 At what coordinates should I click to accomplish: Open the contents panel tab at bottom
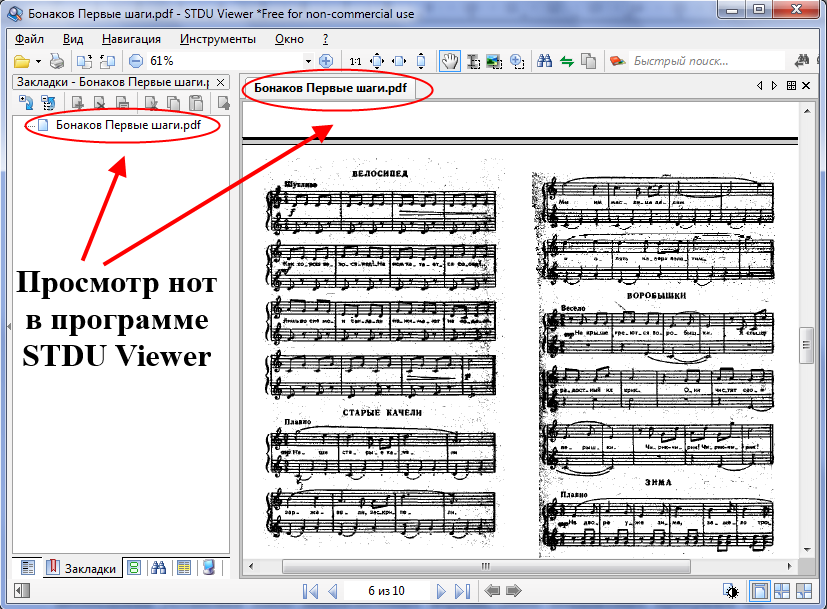tap(27, 568)
